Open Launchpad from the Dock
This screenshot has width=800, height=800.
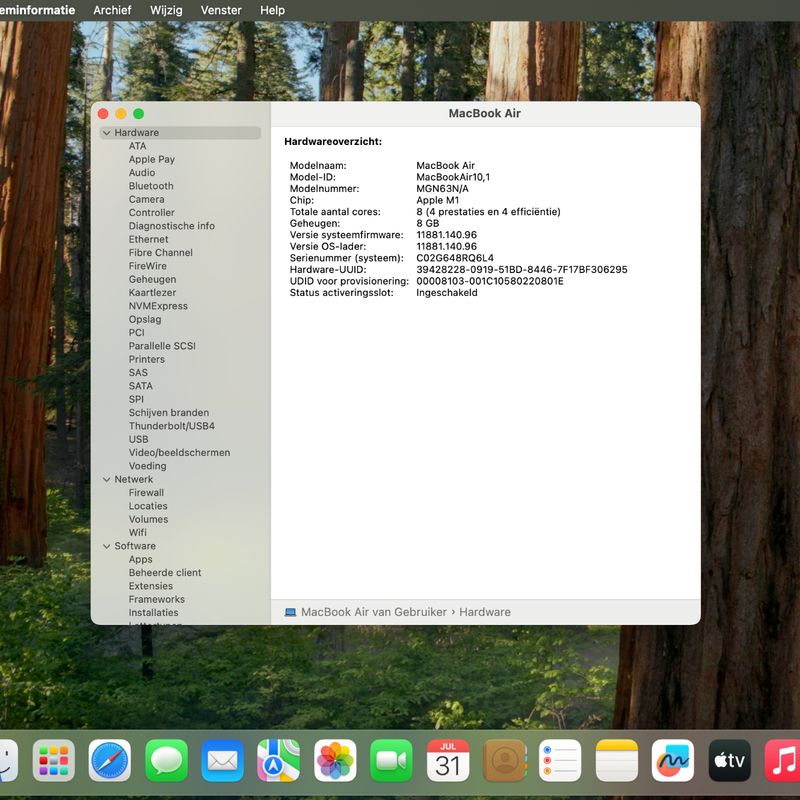tap(54, 760)
